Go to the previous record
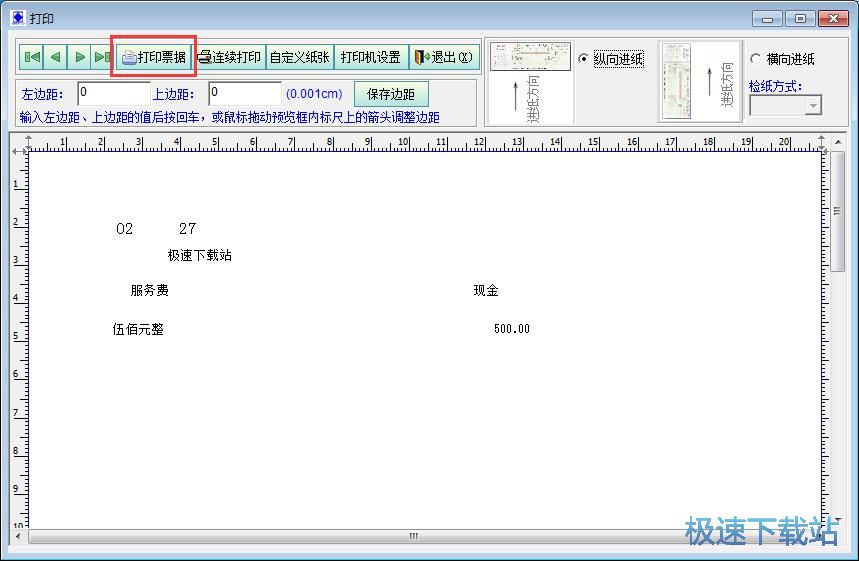859x561 pixels. pos(55,57)
